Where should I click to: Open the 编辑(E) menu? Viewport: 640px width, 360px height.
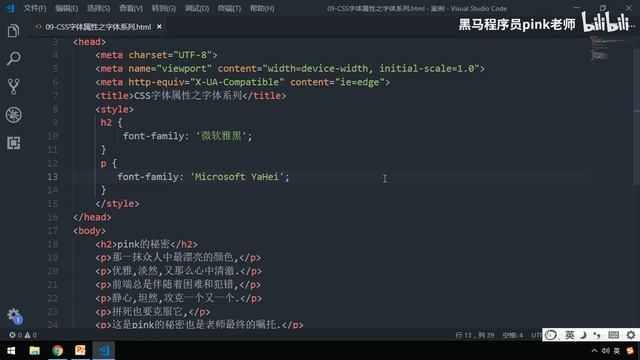67,8
